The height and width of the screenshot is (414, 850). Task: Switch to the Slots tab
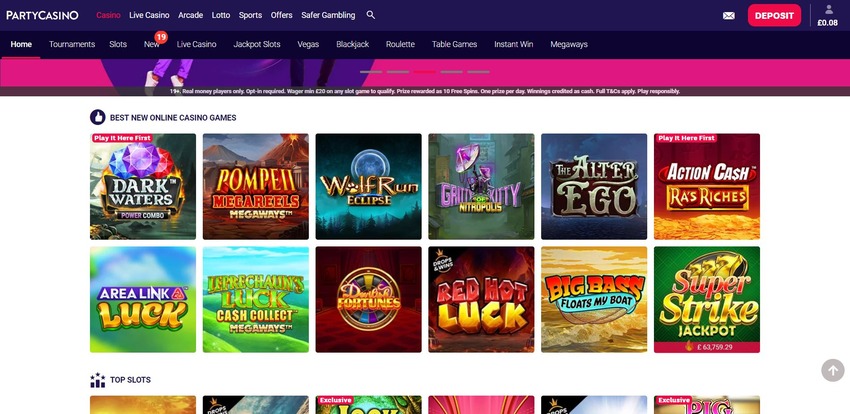tap(118, 44)
